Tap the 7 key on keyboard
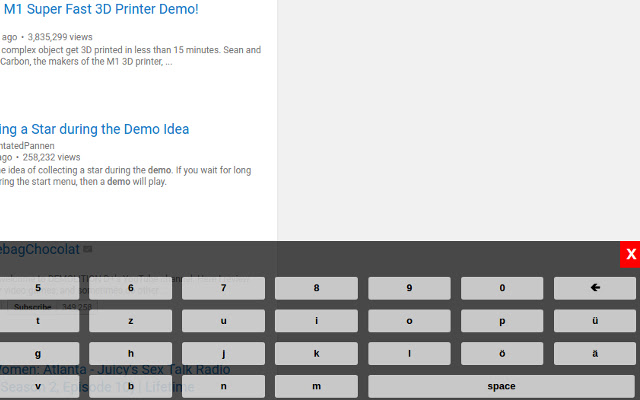640x400 pixels. 223,288
